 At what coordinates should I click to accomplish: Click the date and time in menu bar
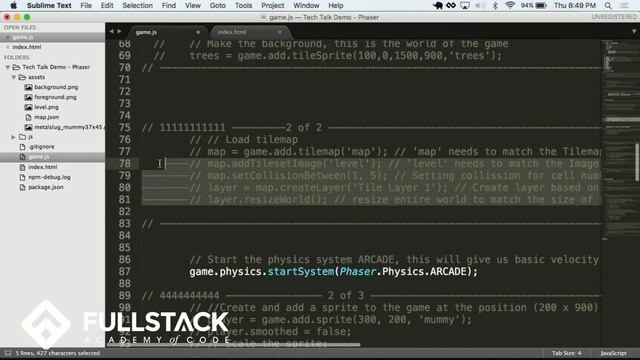tap(575, 5)
